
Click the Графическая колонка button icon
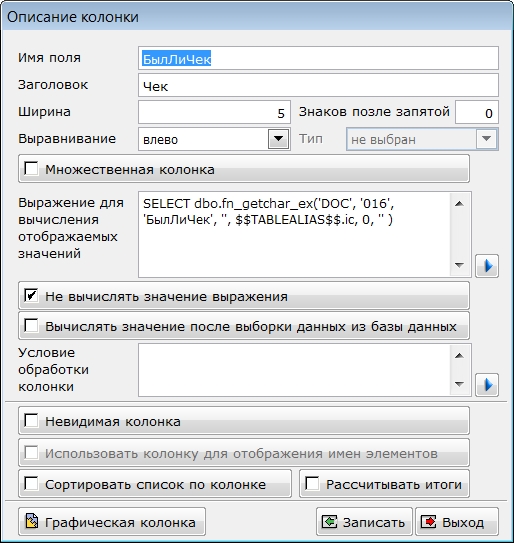click(32, 522)
